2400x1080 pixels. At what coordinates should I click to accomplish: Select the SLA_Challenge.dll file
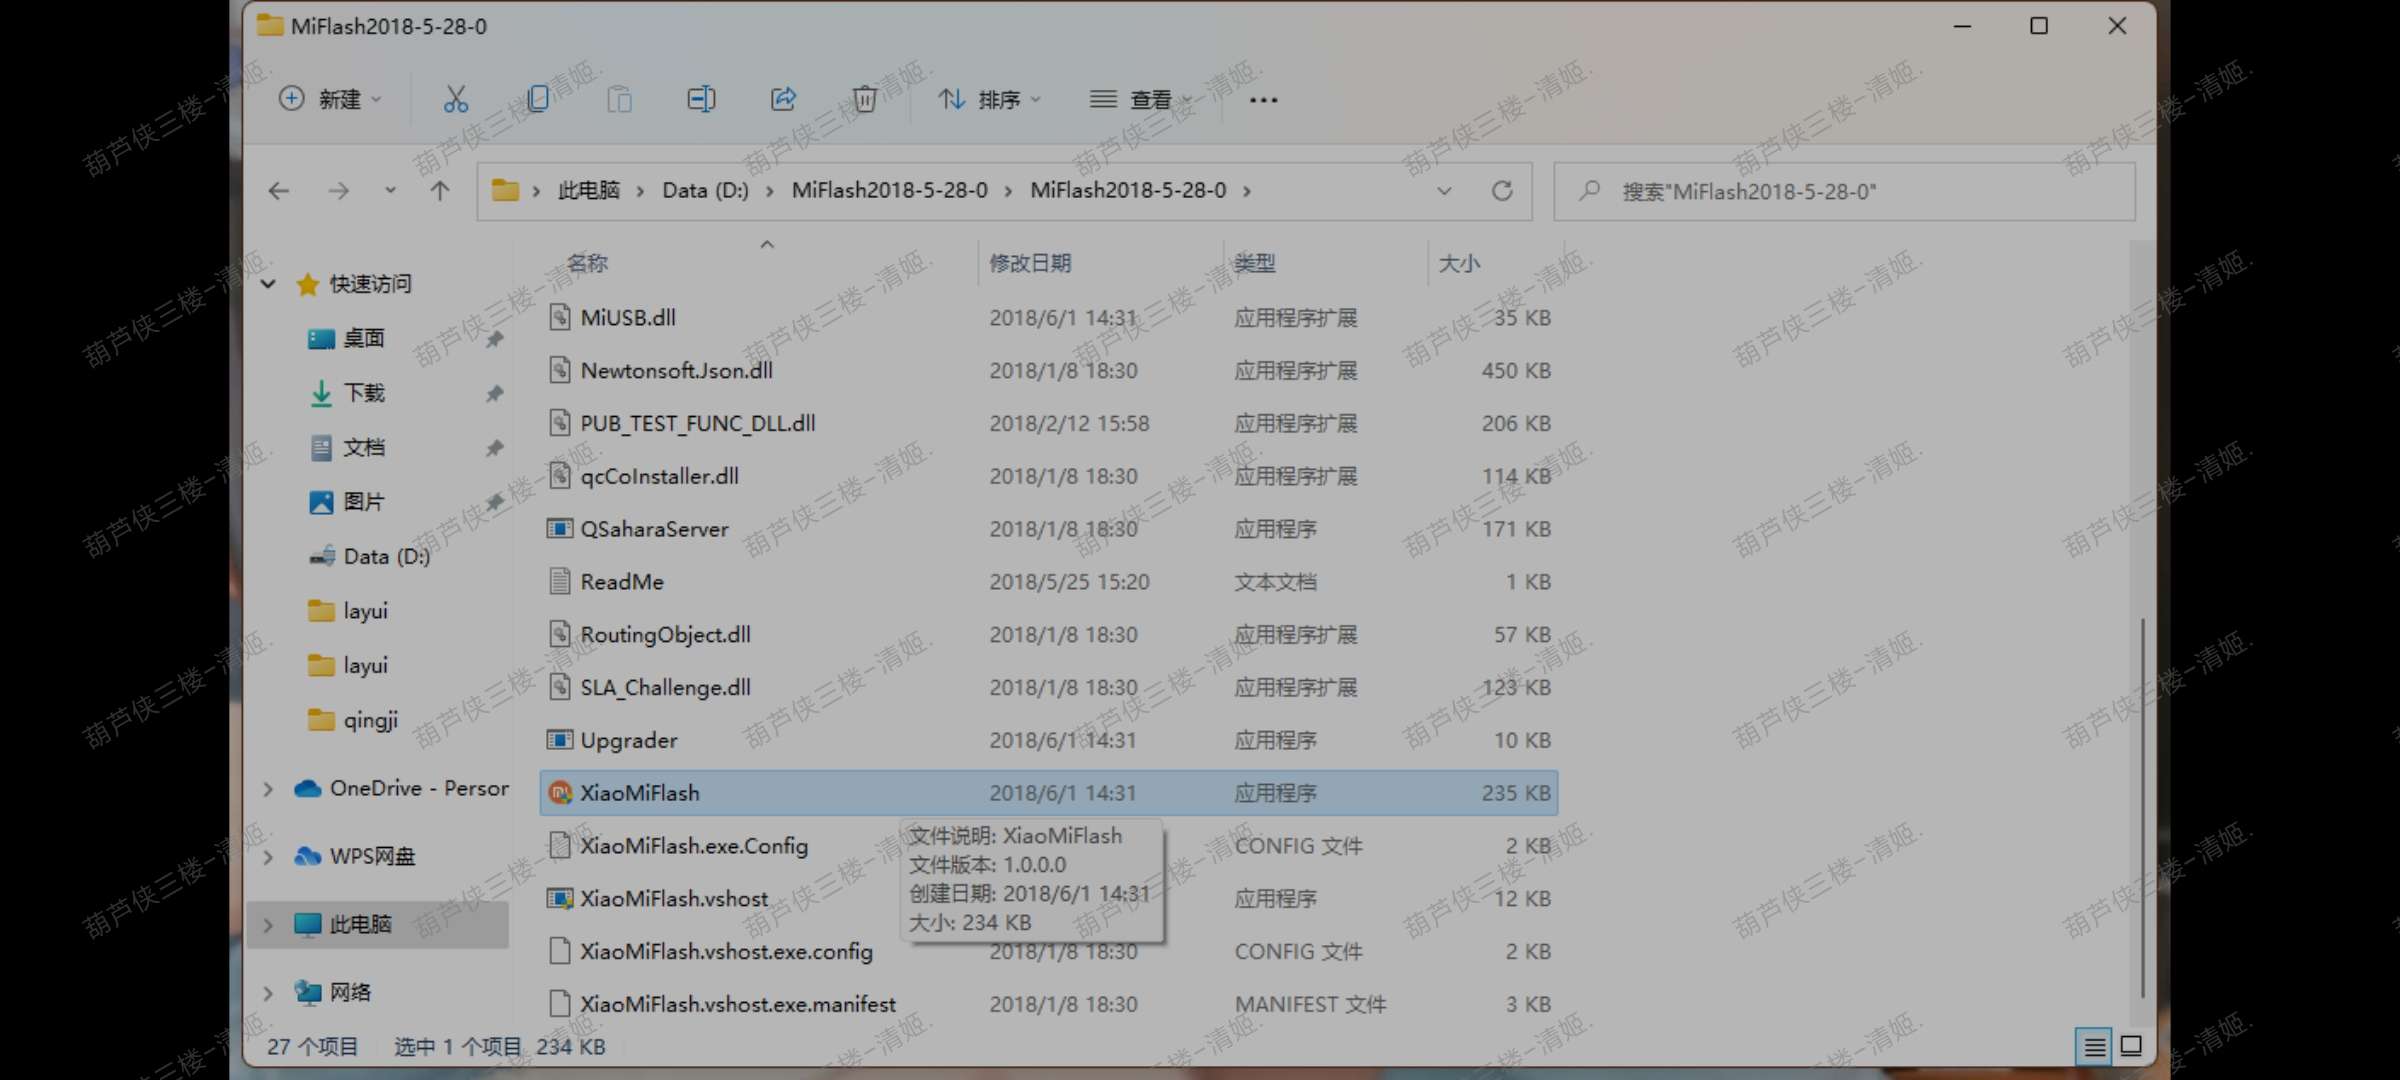(1048, 687)
